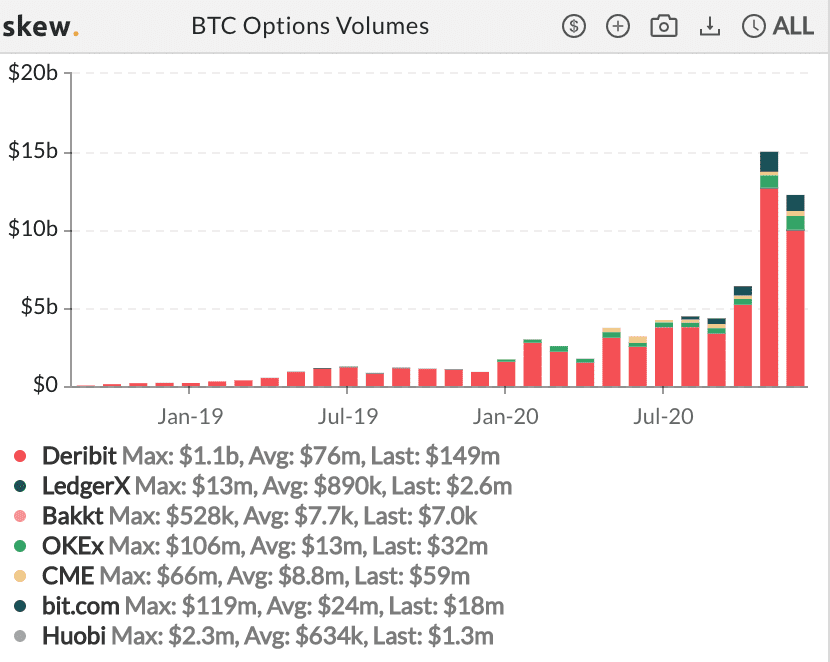Toggle bit.com series in legend
This screenshot has height=662, width=830.
259,606
